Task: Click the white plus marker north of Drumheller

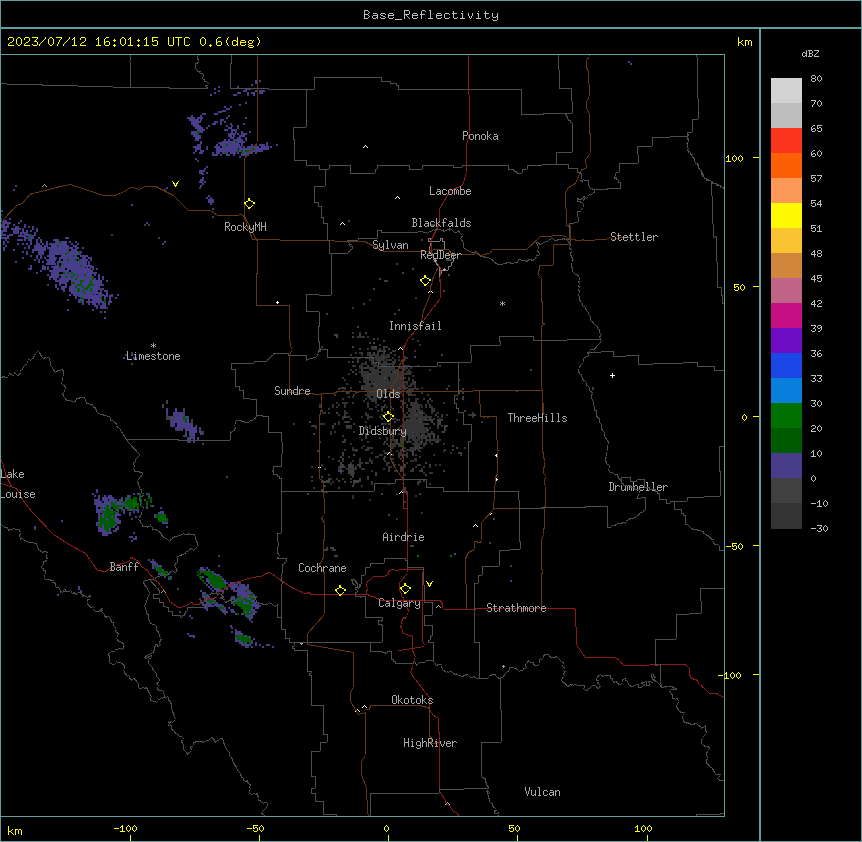Action: pyautogui.click(x=612, y=375)
